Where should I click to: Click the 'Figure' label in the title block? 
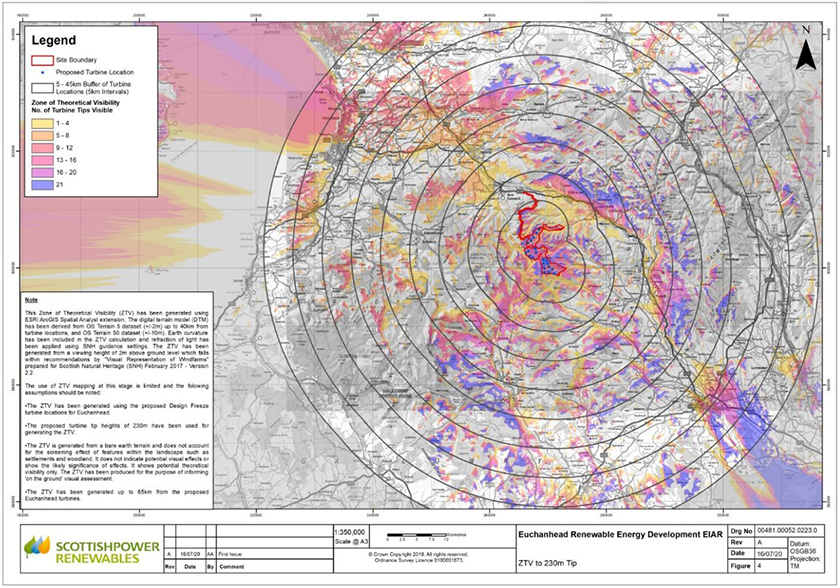click(742, 566)
